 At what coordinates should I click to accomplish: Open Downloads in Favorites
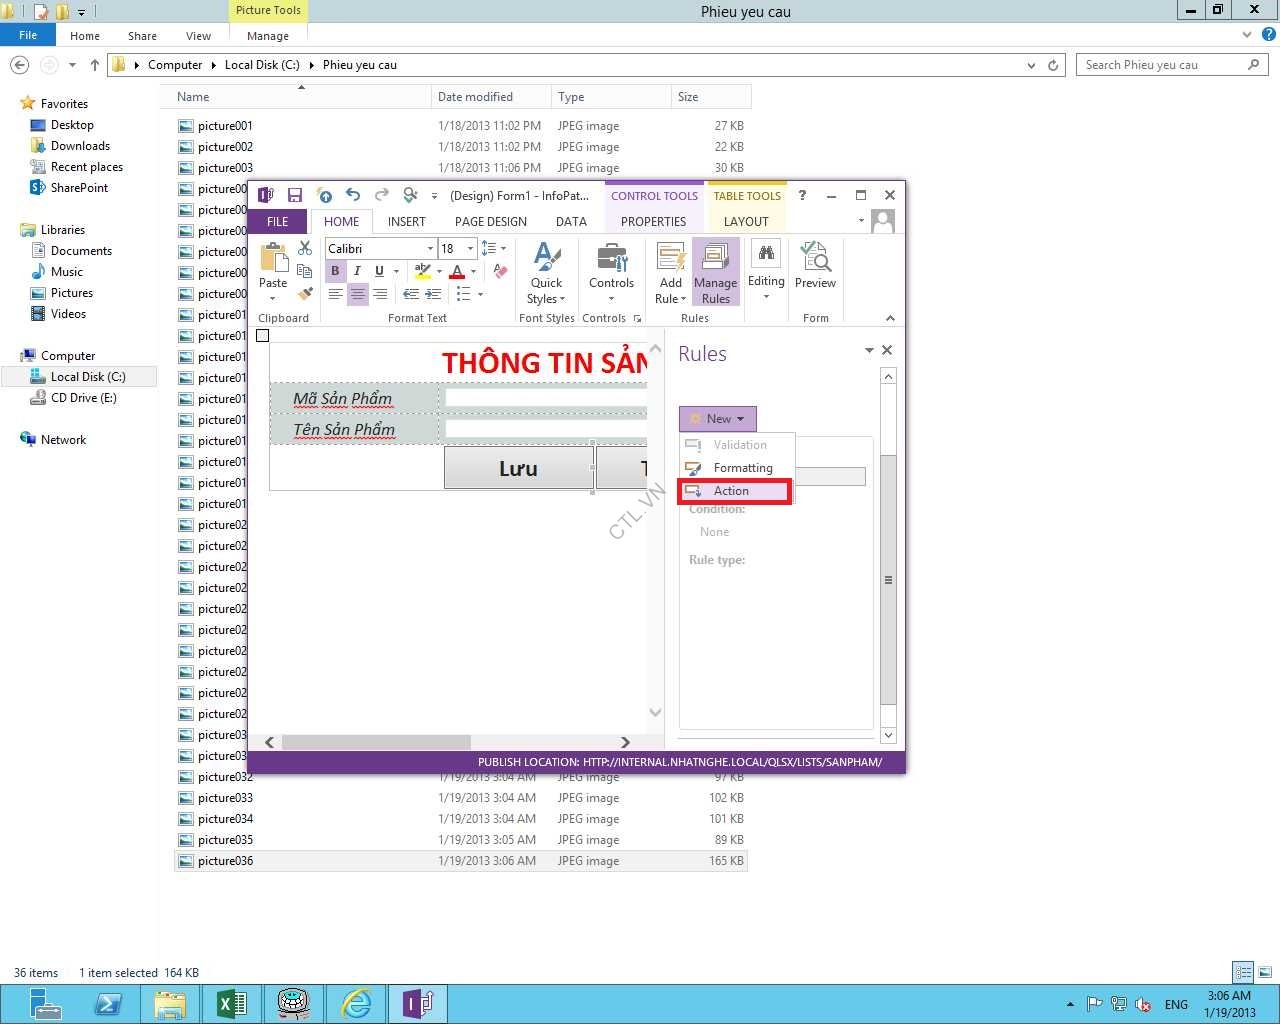[80, 146]
